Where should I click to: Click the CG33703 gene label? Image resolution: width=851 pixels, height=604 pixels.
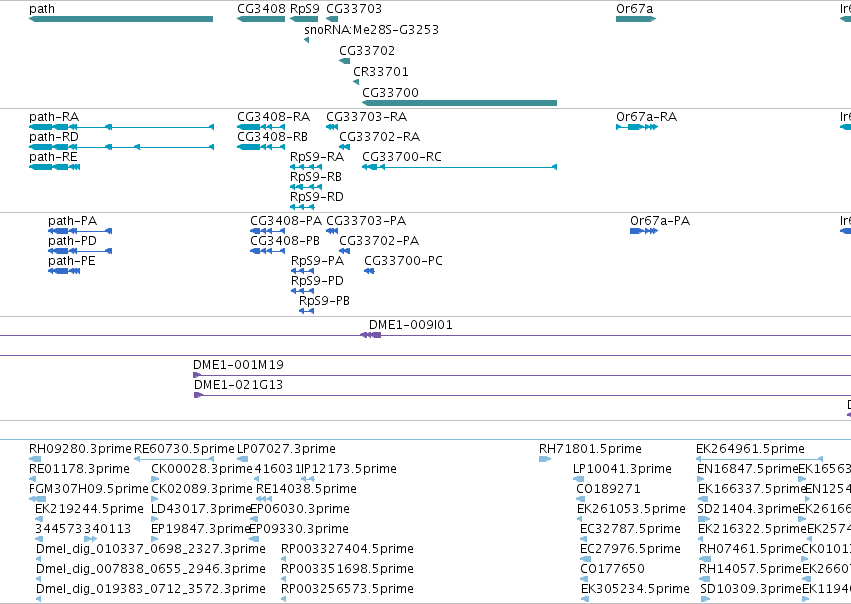coord(354,9)
